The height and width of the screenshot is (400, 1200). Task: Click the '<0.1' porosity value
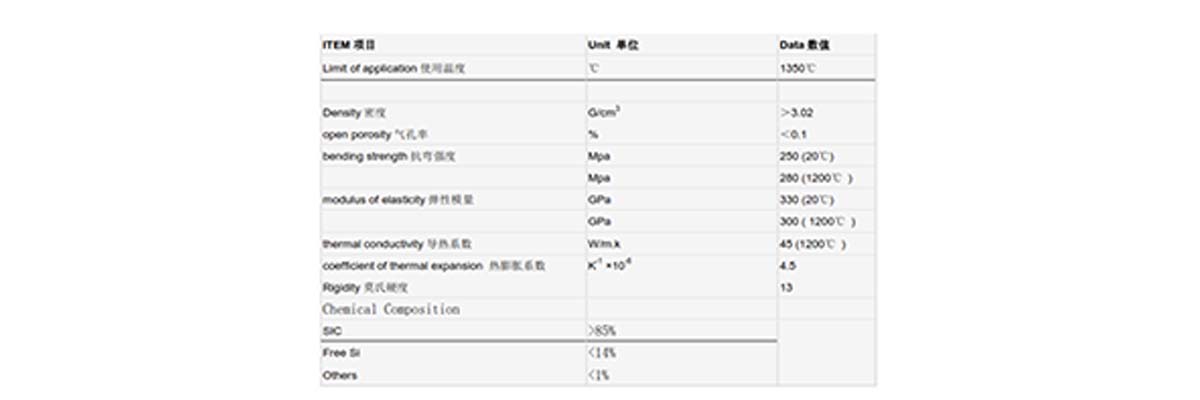(795, 134)
